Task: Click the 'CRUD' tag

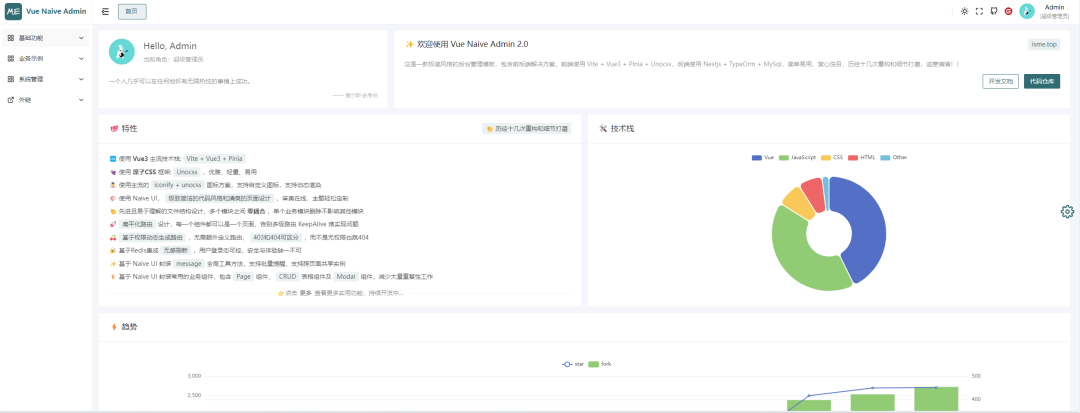Action: [x=287, y=277]
